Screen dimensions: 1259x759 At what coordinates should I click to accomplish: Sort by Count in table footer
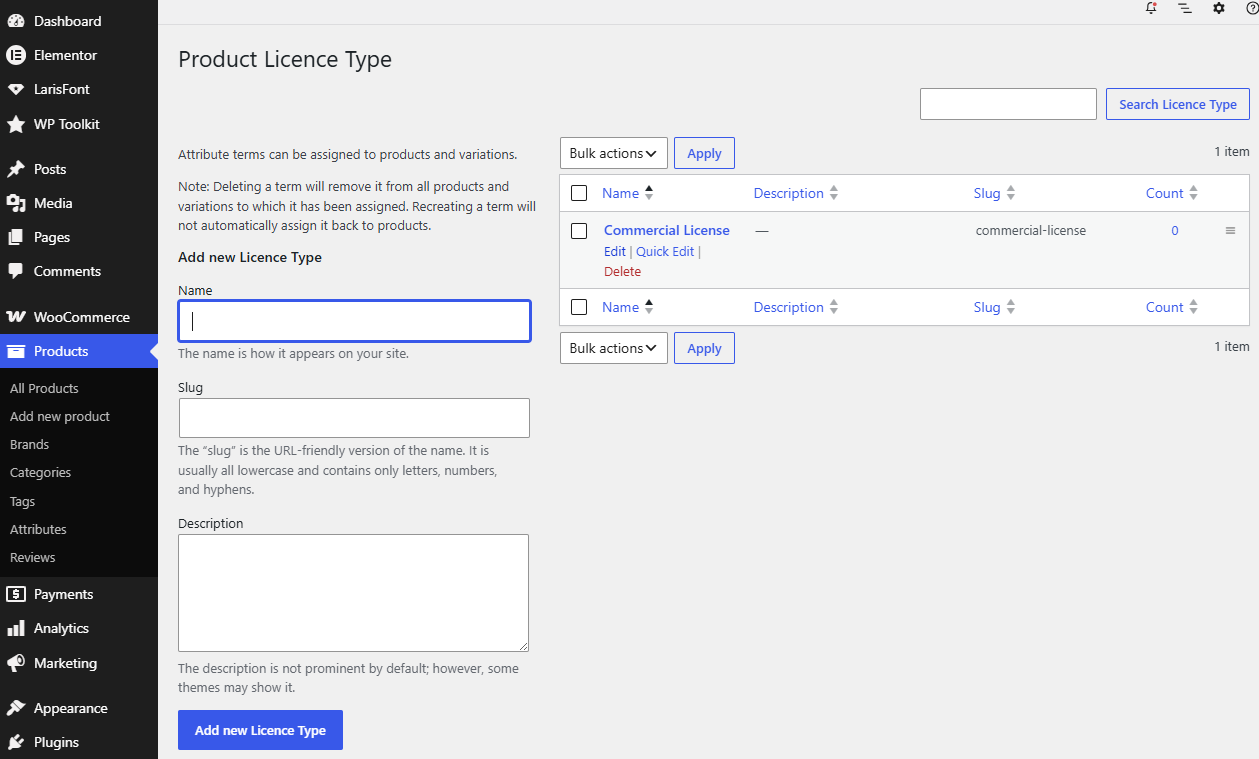1172,307
